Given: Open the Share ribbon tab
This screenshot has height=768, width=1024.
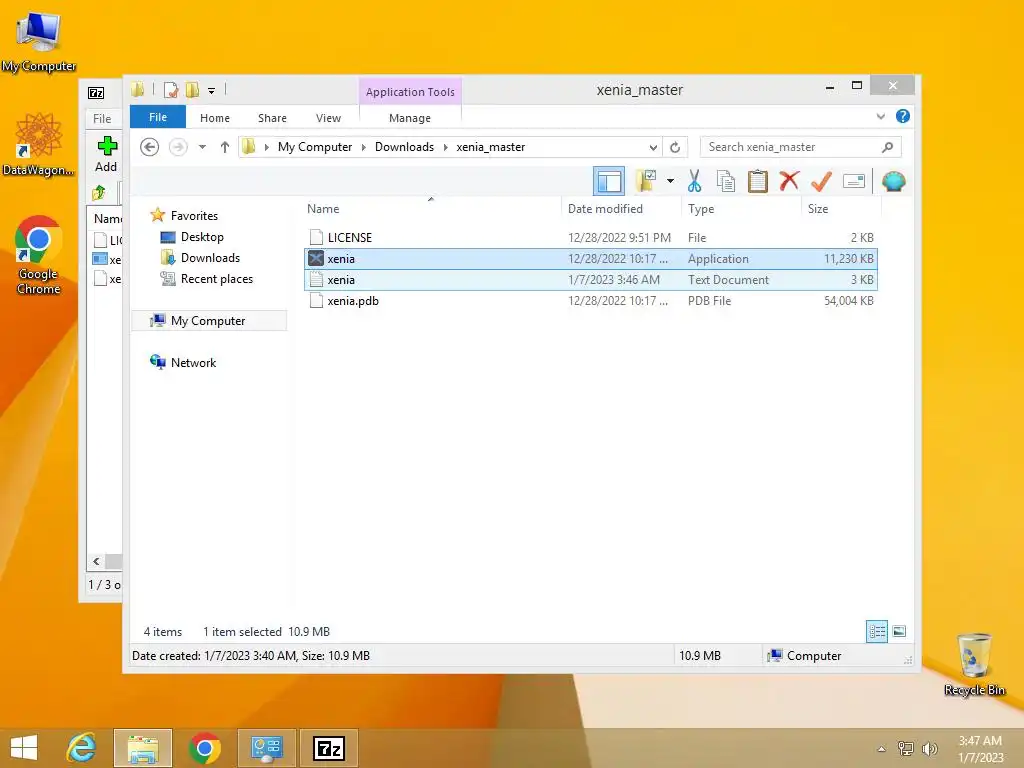Looking at the screenshot, I should point(272,118).
